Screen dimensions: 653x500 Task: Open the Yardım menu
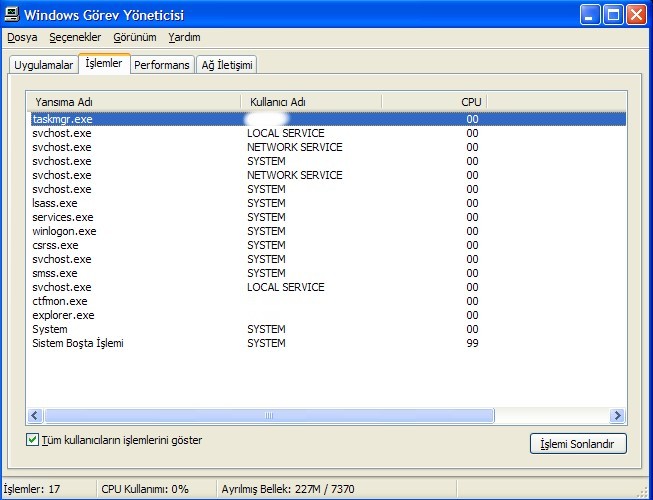coord(184,37)
